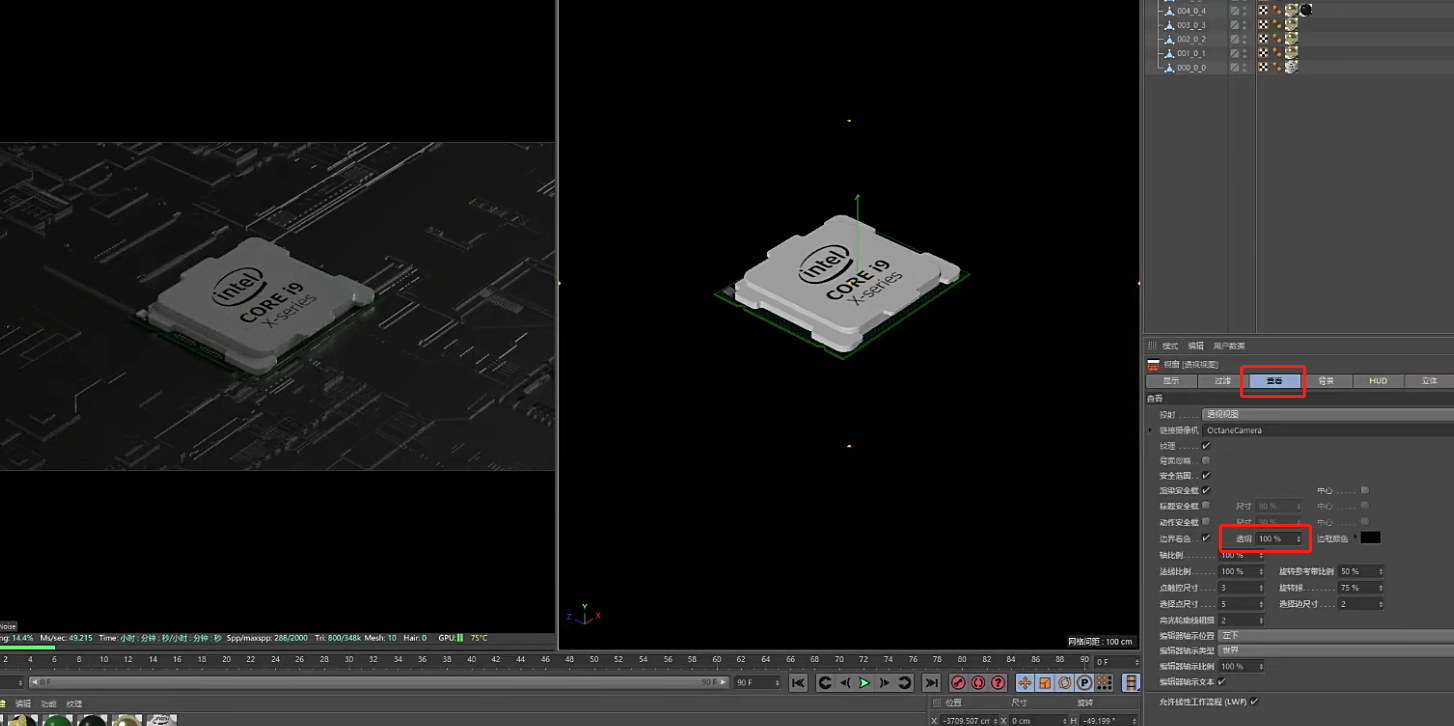Open the editor axis type dropdown 世界
Image resolution: width=1454 pixels, height=726 pixels.
coord(1336,650)
